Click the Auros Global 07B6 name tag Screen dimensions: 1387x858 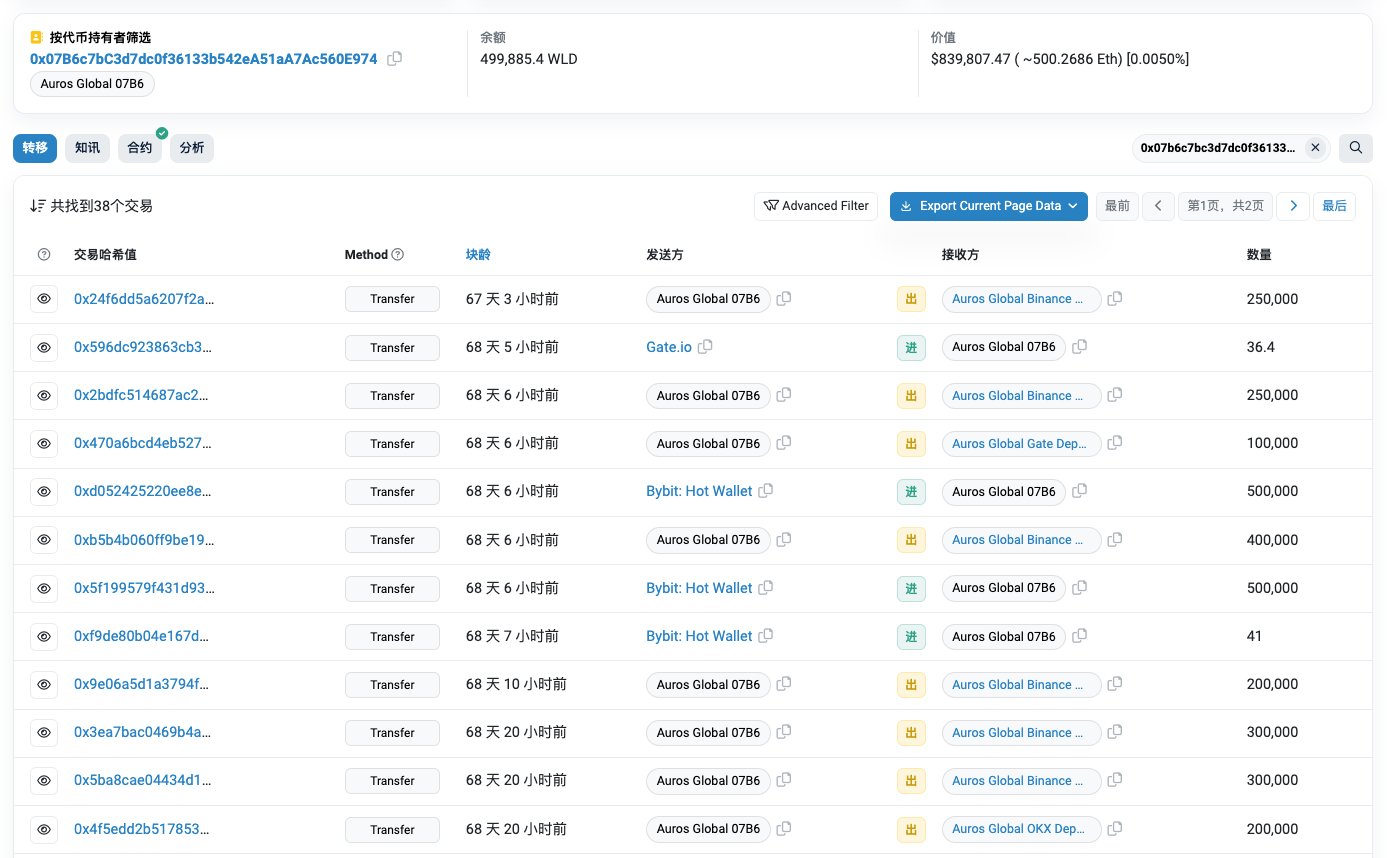(92, 84)
